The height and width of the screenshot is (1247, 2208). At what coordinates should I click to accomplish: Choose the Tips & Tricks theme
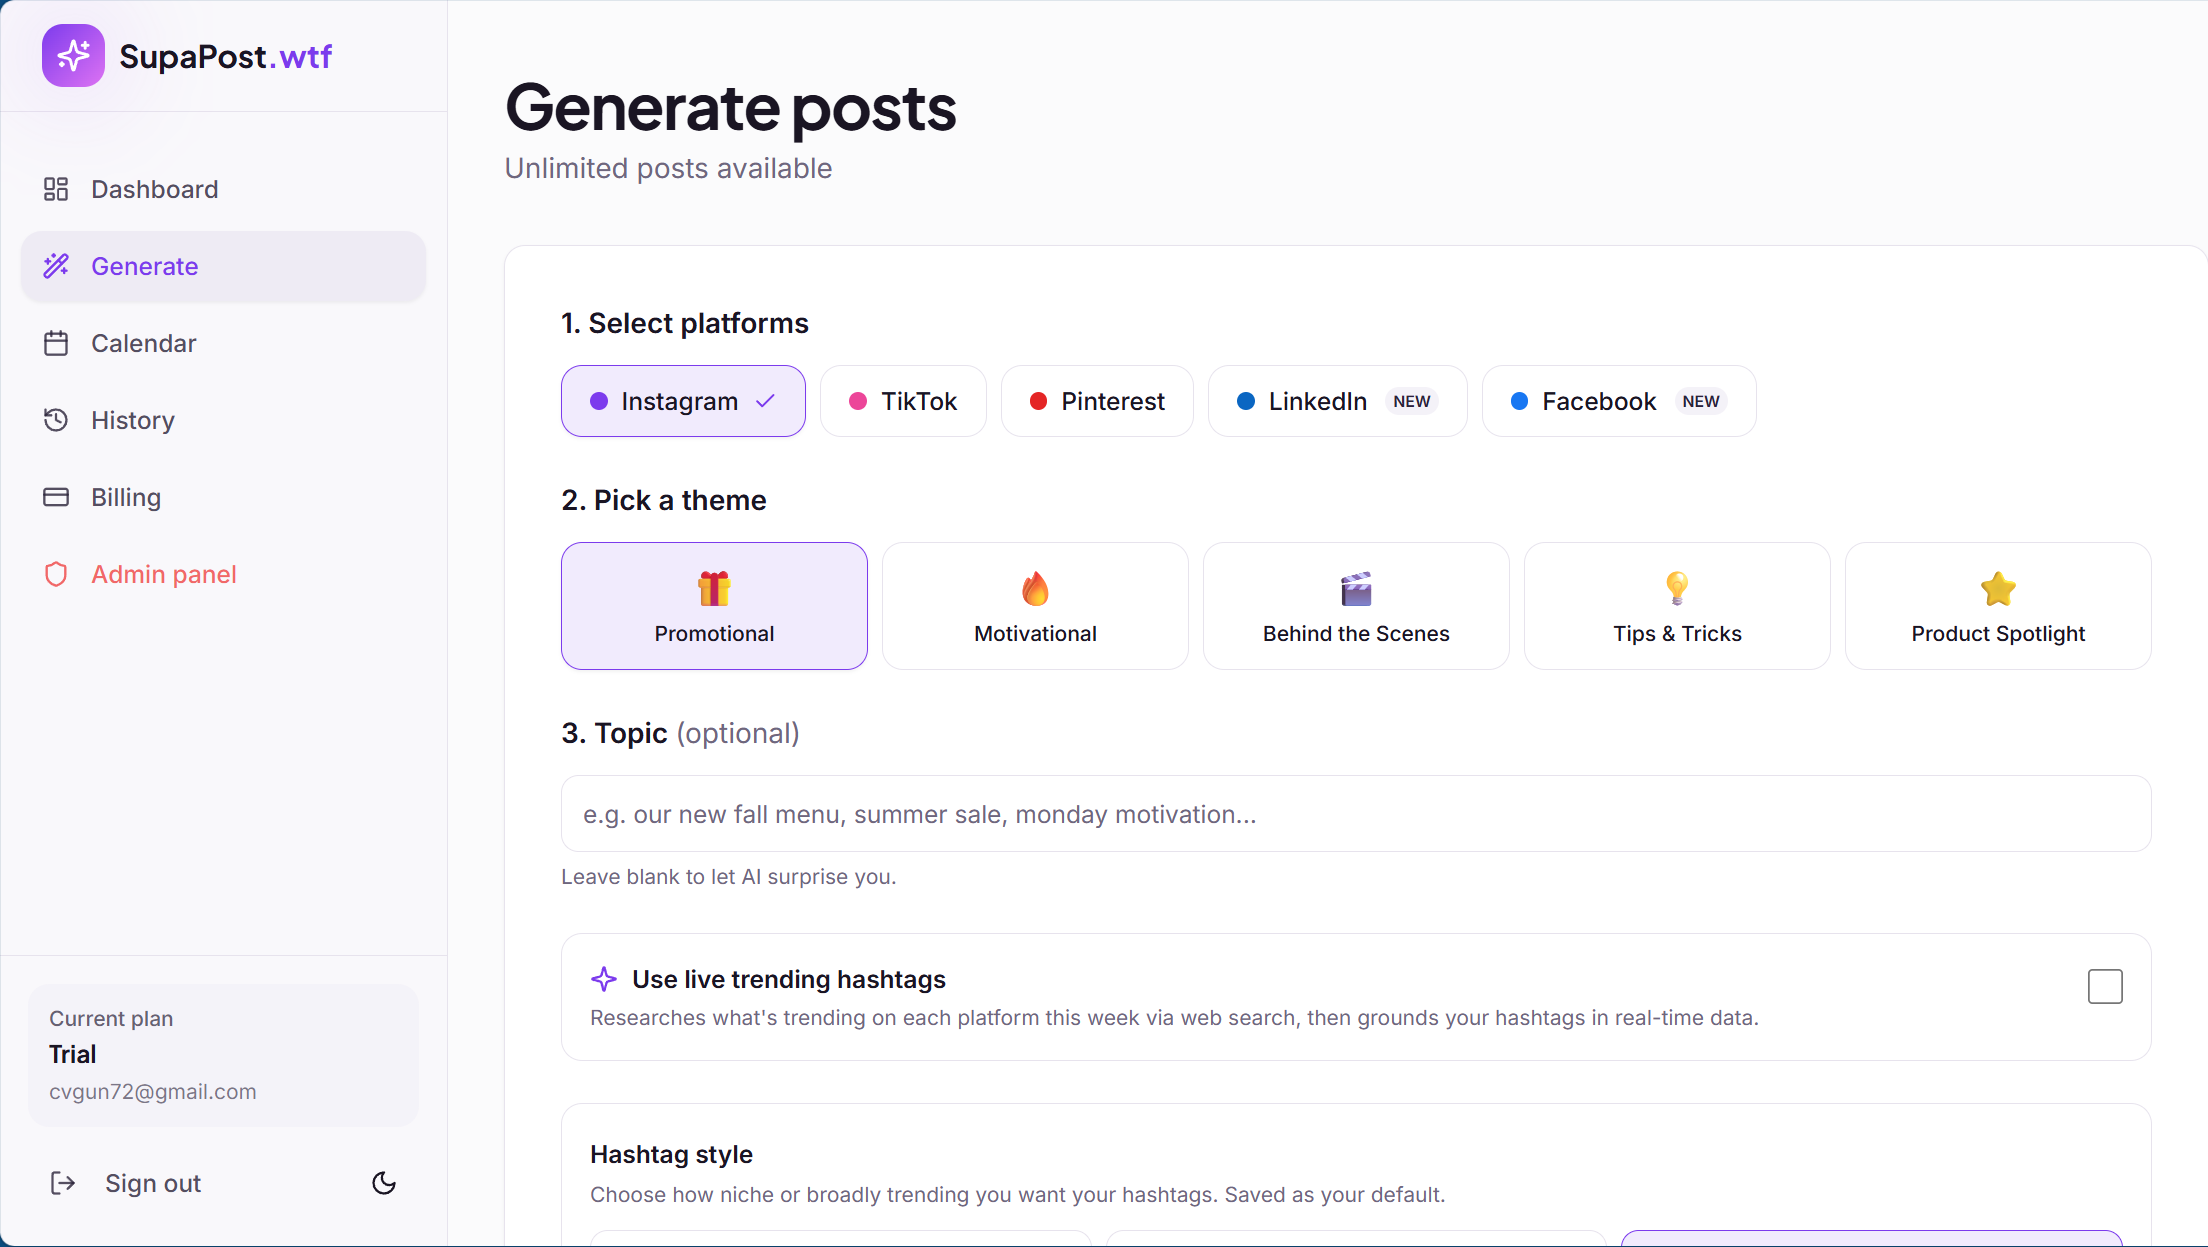pos(1677,606)
